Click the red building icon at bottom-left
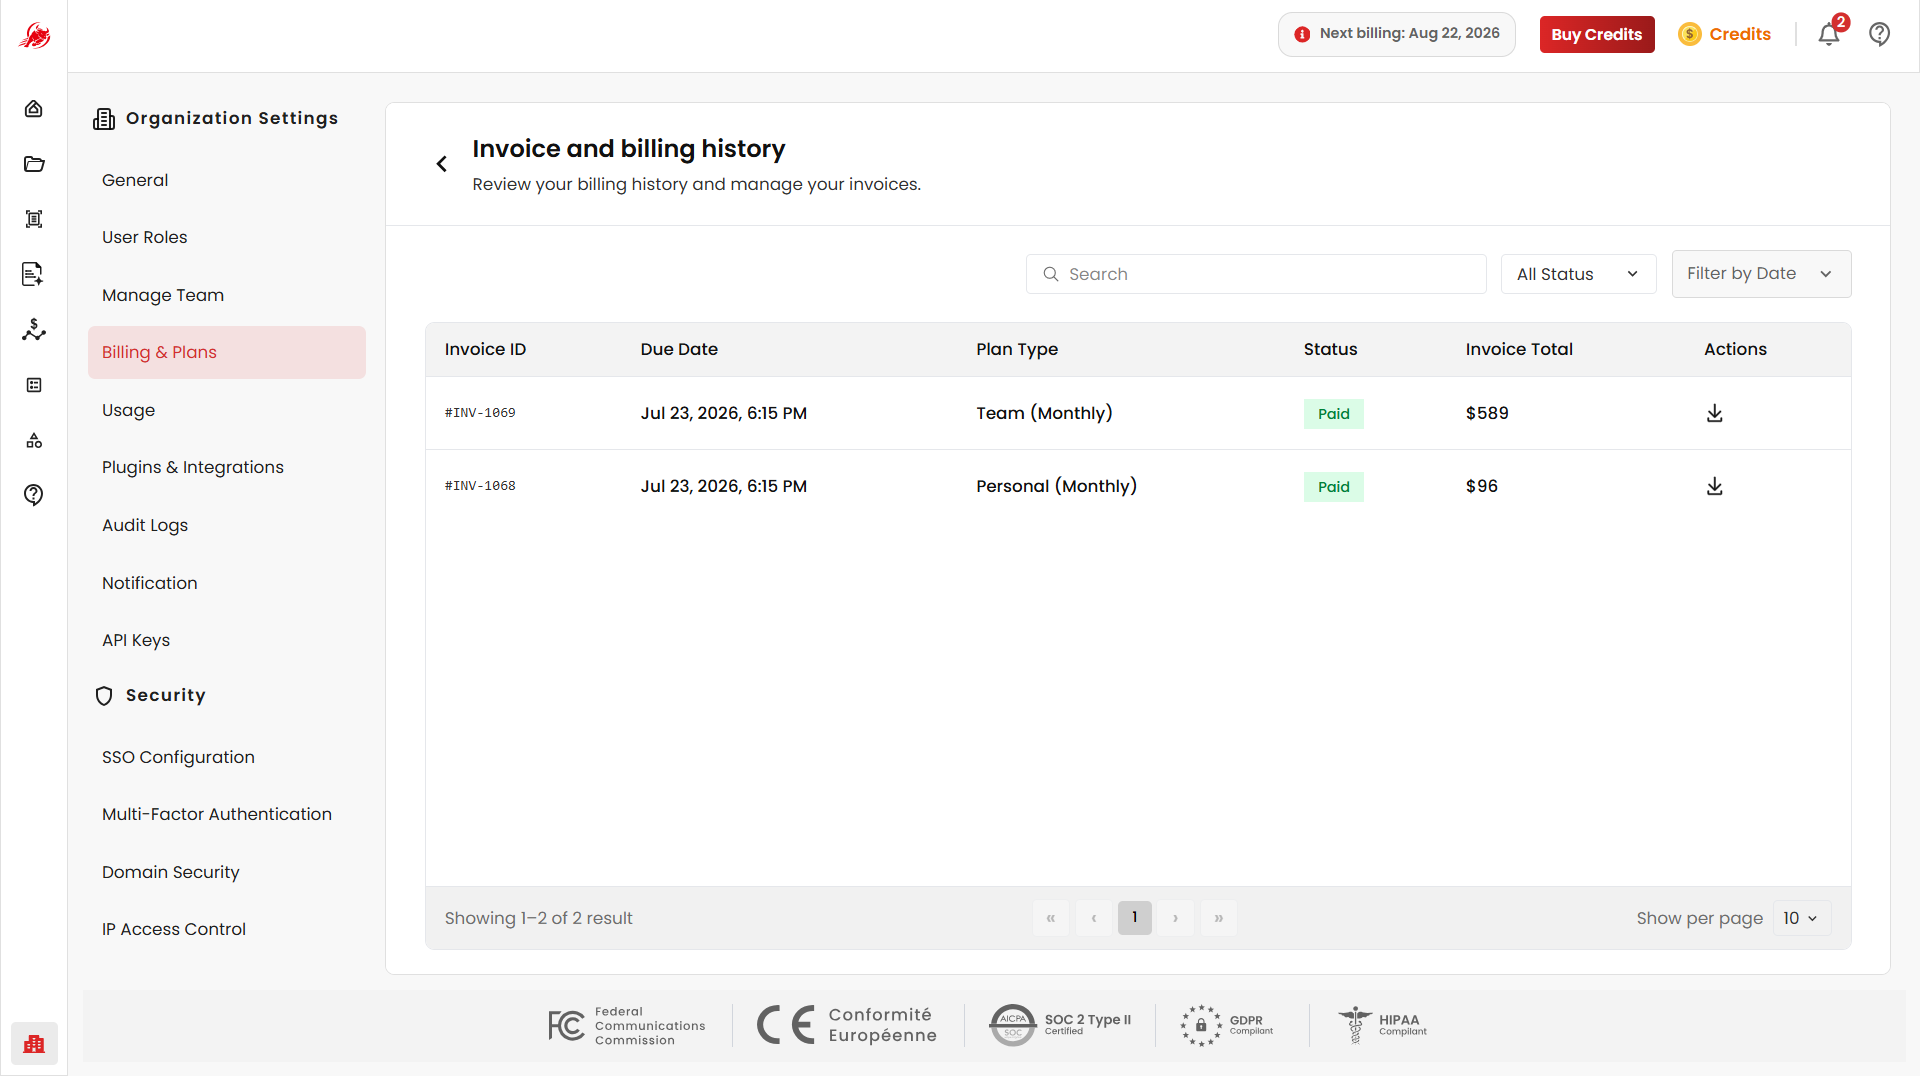Viewport: 1920px width, 1076px height. 34,1044
